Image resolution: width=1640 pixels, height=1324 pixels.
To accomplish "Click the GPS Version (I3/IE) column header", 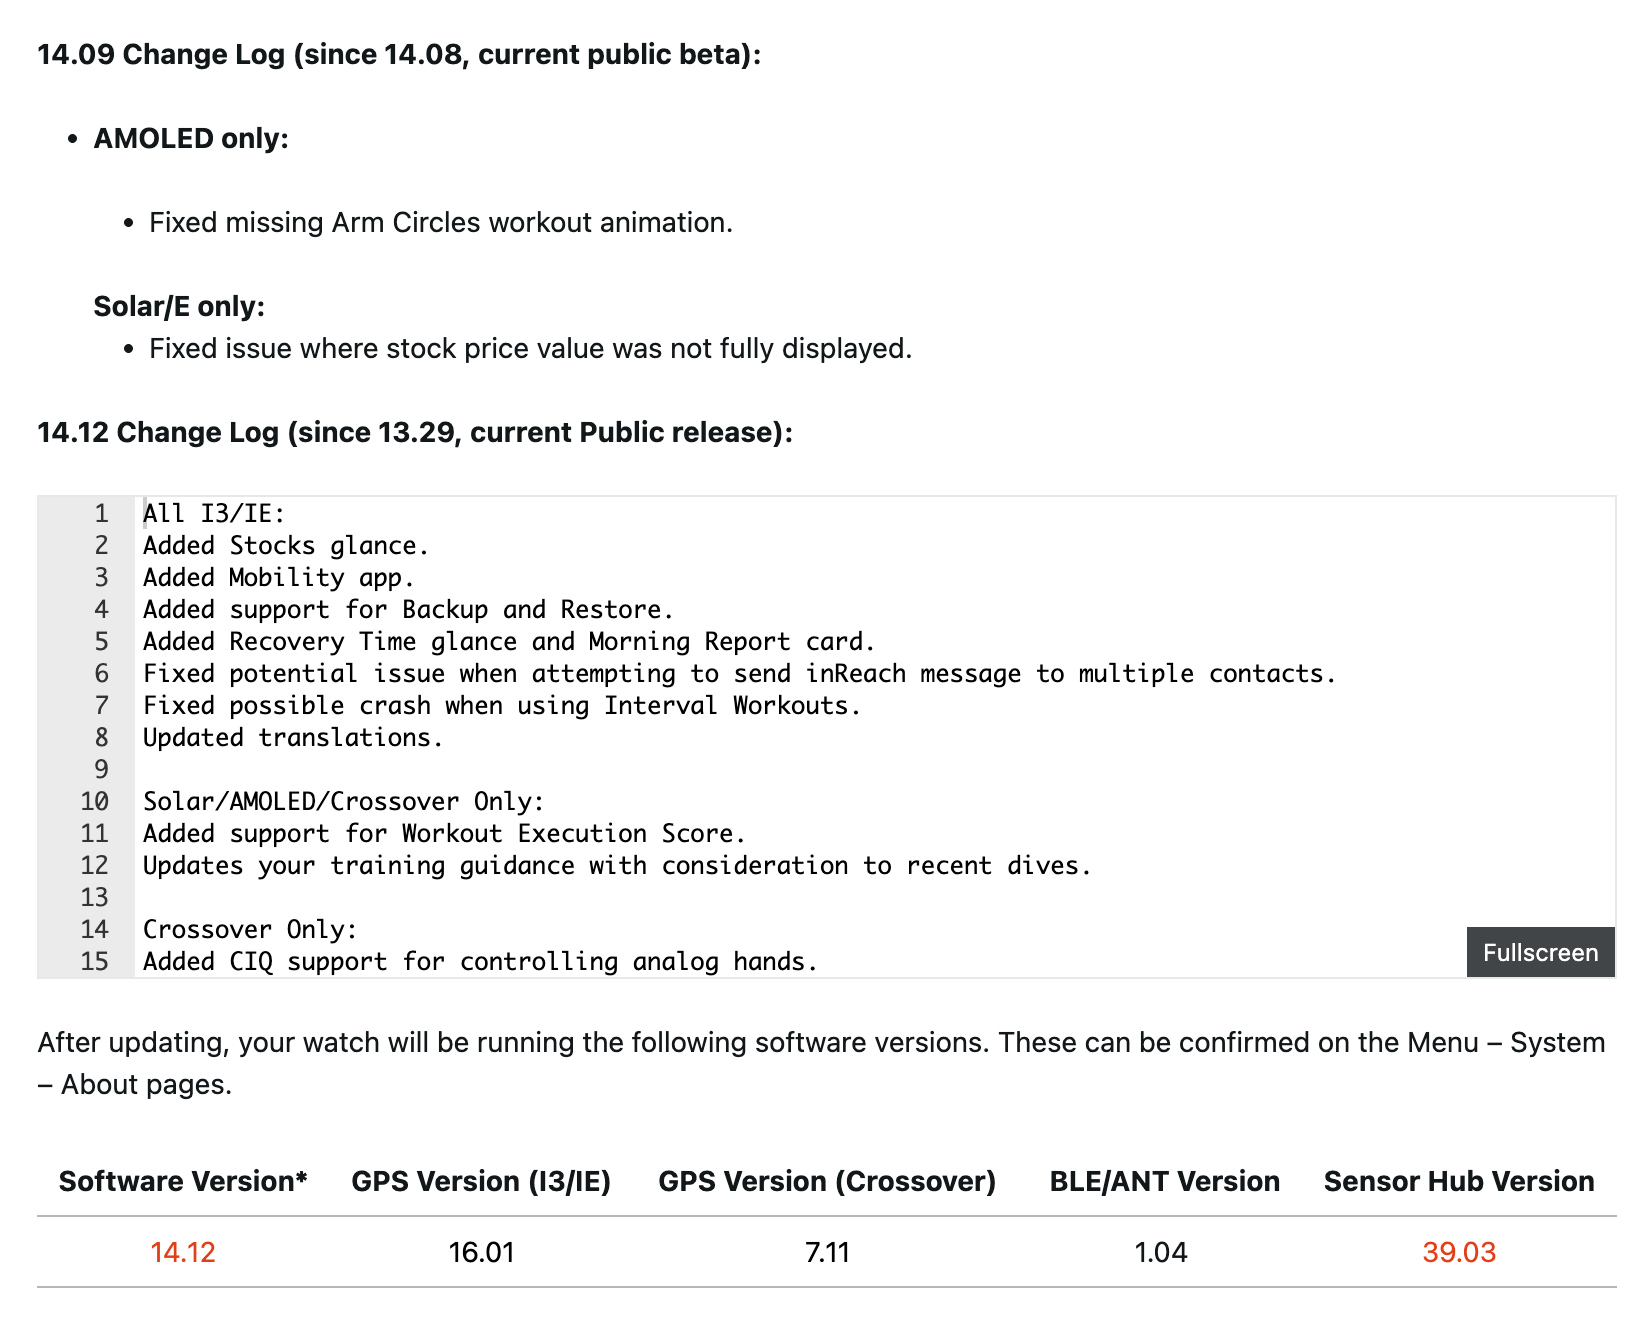I will coord(481,1181).
